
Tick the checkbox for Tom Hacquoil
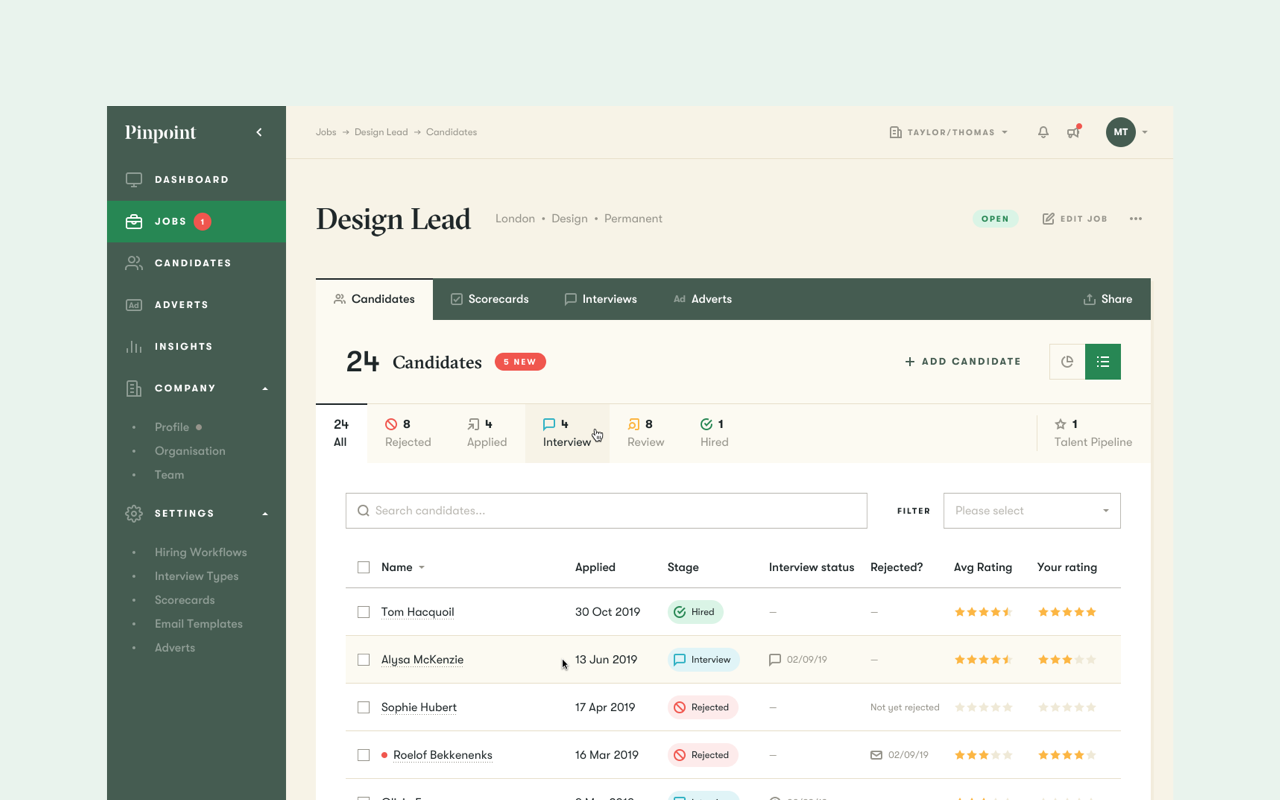click(x=363, y=612)
